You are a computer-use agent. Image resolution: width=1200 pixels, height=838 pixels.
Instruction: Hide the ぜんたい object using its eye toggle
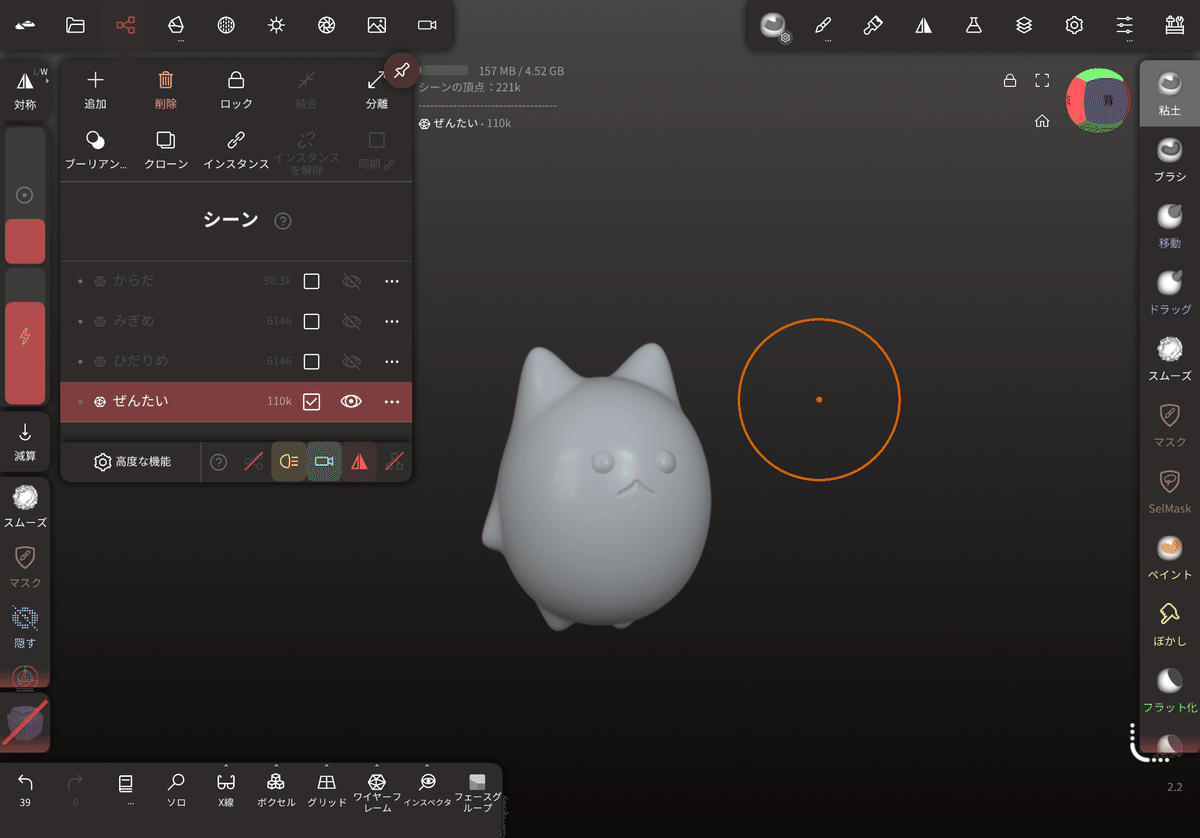351,401
